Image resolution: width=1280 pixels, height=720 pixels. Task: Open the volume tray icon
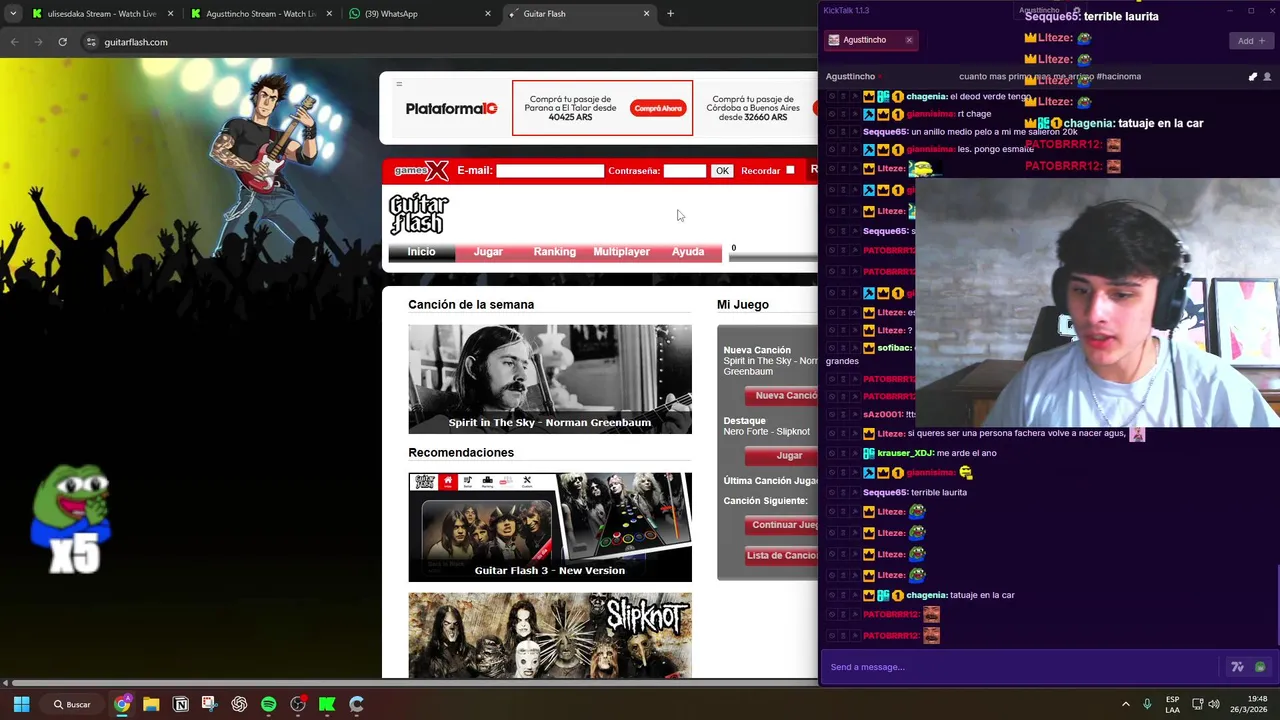1214,704
